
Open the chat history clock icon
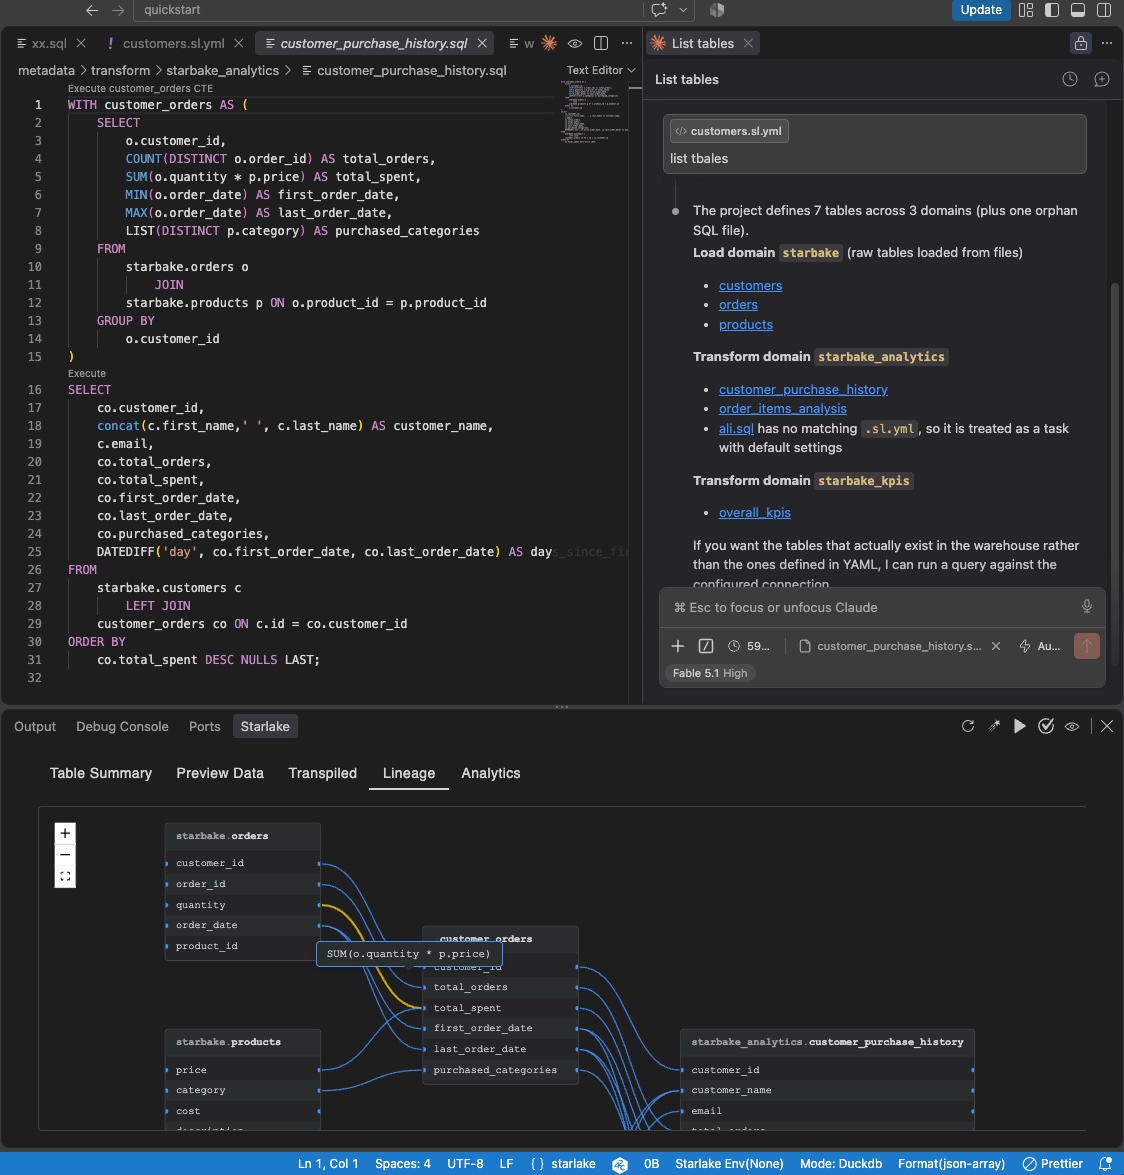pyautogui.click(x=1070, y=79)
